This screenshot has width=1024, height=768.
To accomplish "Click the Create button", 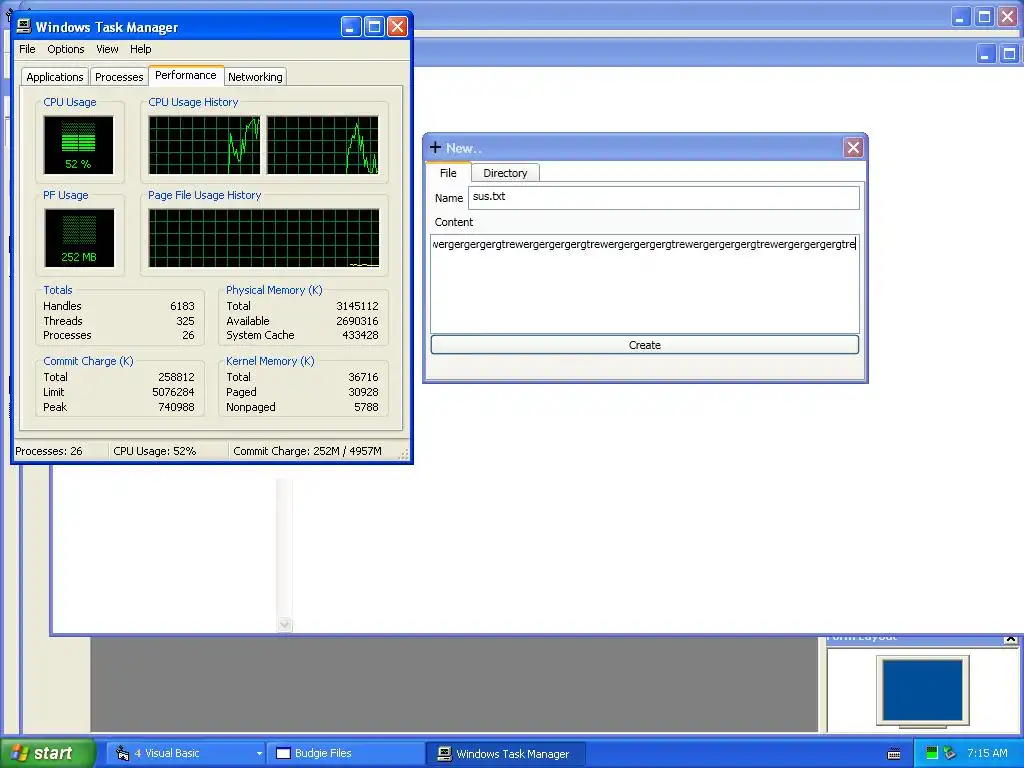I will point(645,345).
